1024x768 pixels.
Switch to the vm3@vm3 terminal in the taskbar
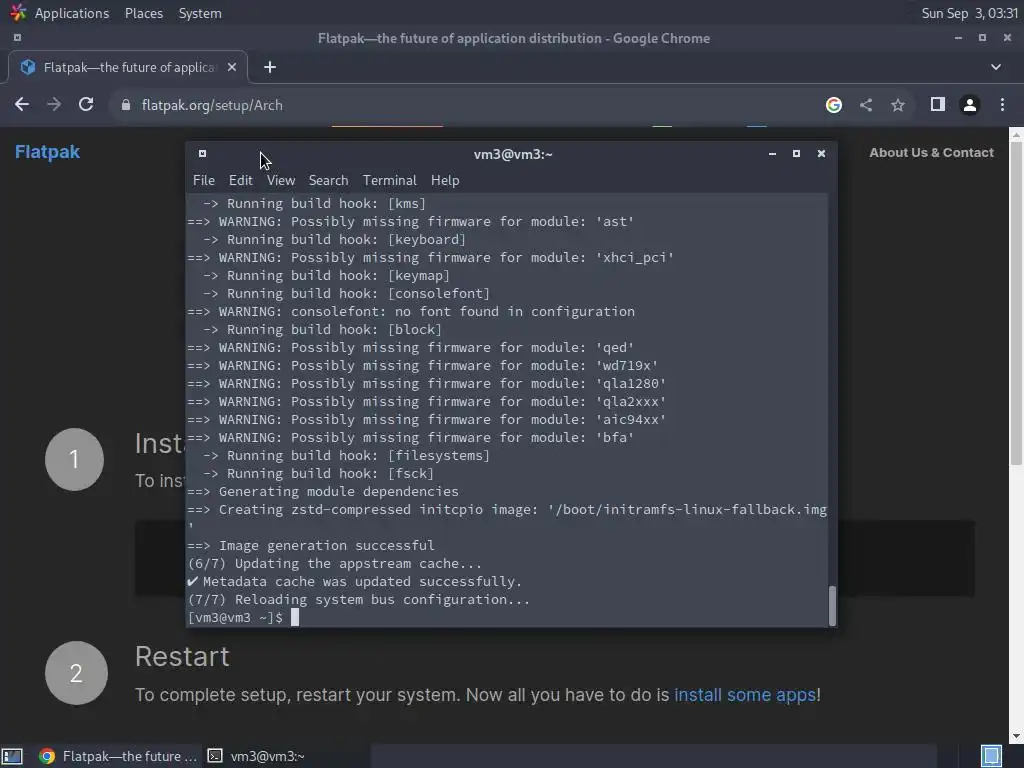[256, 756]
